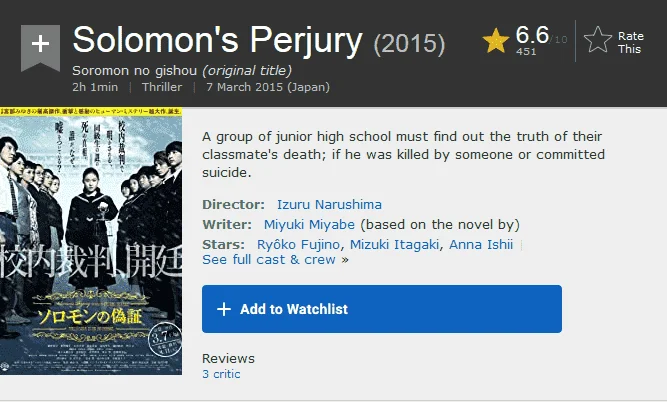
Task: Click the 451 ratings count
Action: [526, 51]
